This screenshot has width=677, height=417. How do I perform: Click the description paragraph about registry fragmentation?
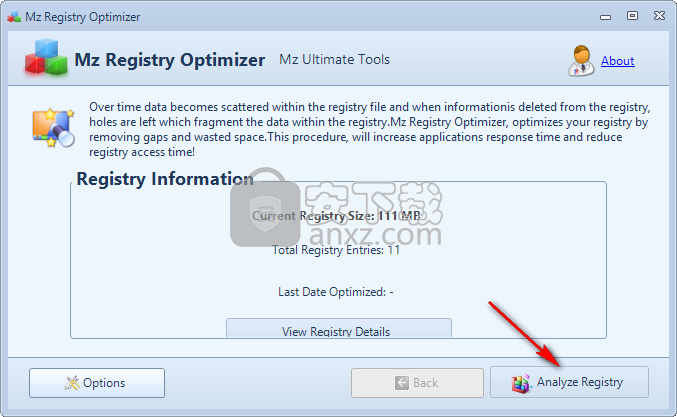pyautogui.click(x=370, y=130)
